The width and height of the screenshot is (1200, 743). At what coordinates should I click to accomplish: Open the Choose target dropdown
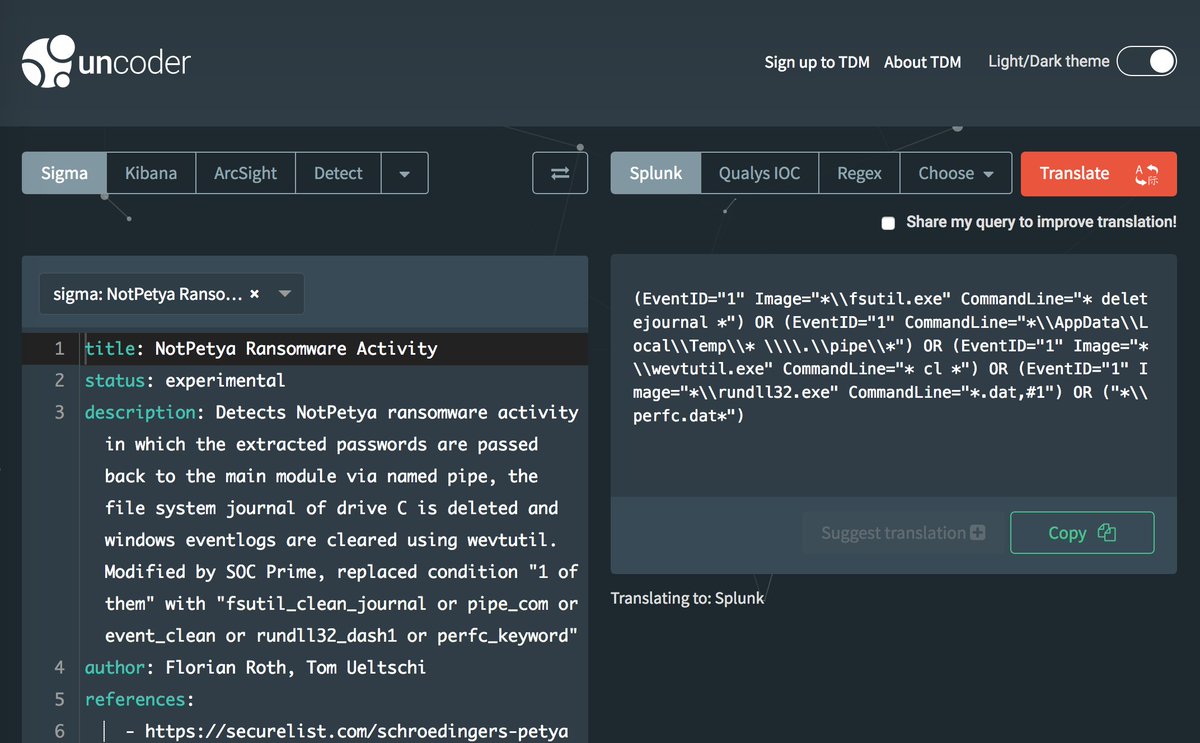point(956,173)
